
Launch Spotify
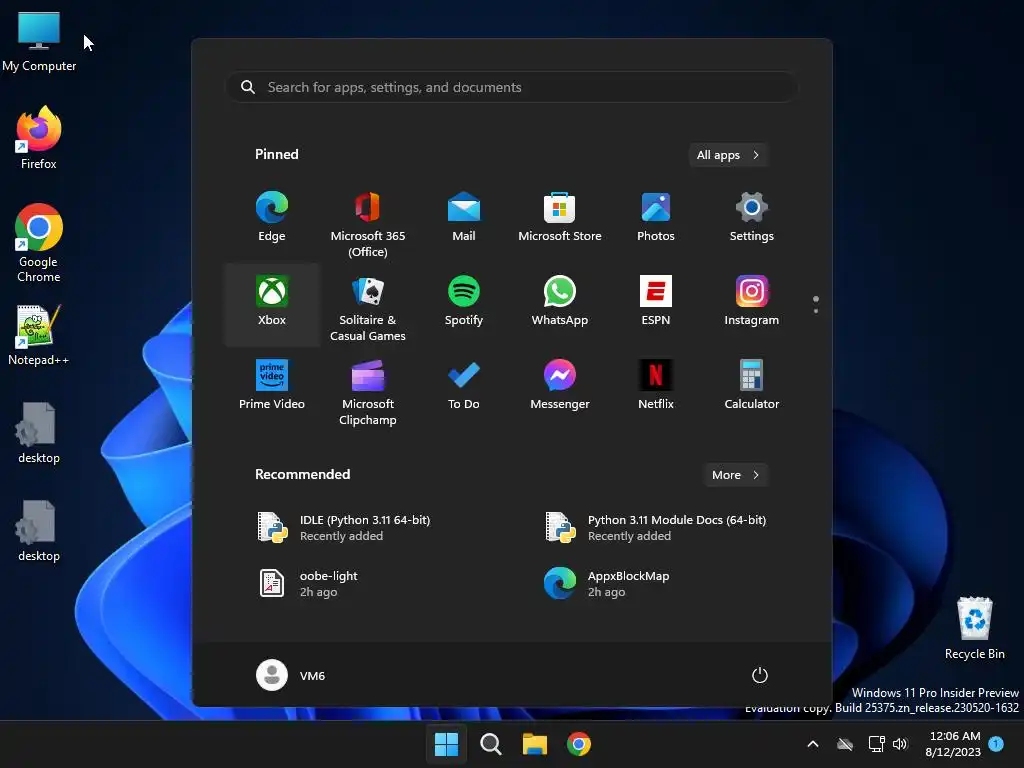[x=464, y=301]
